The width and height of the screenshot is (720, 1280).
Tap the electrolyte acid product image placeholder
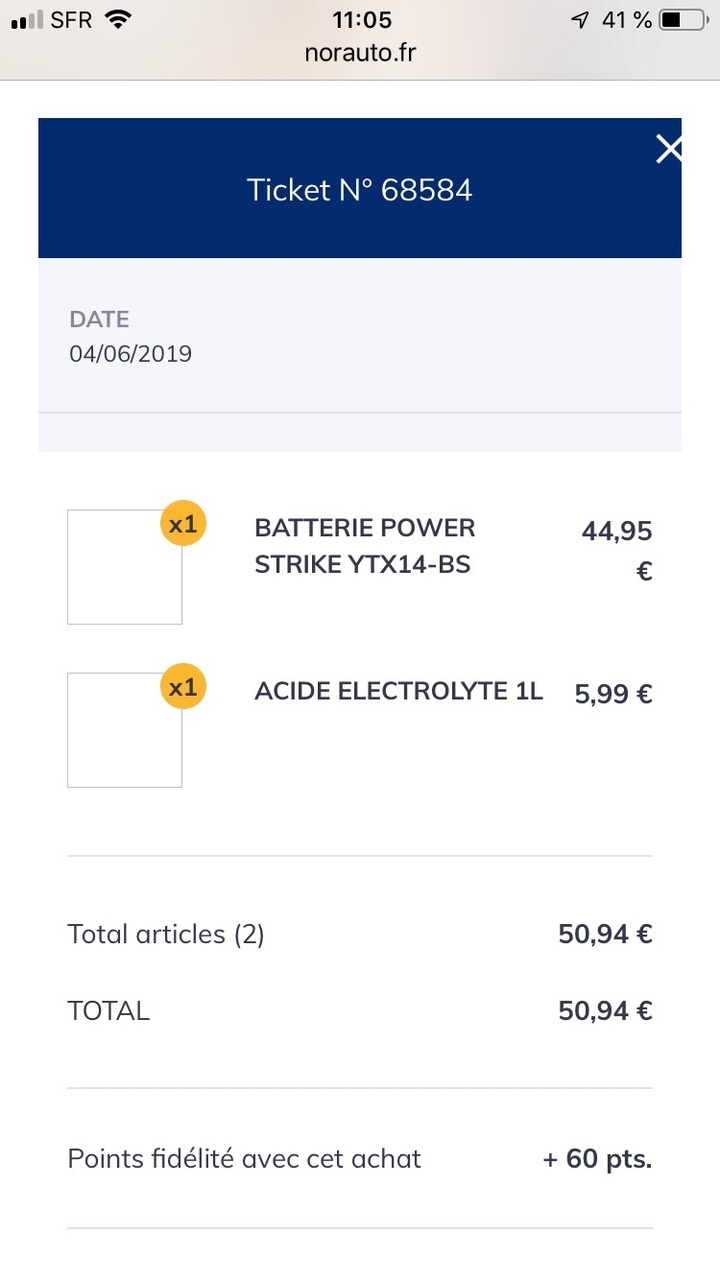[x=124, y=730]
